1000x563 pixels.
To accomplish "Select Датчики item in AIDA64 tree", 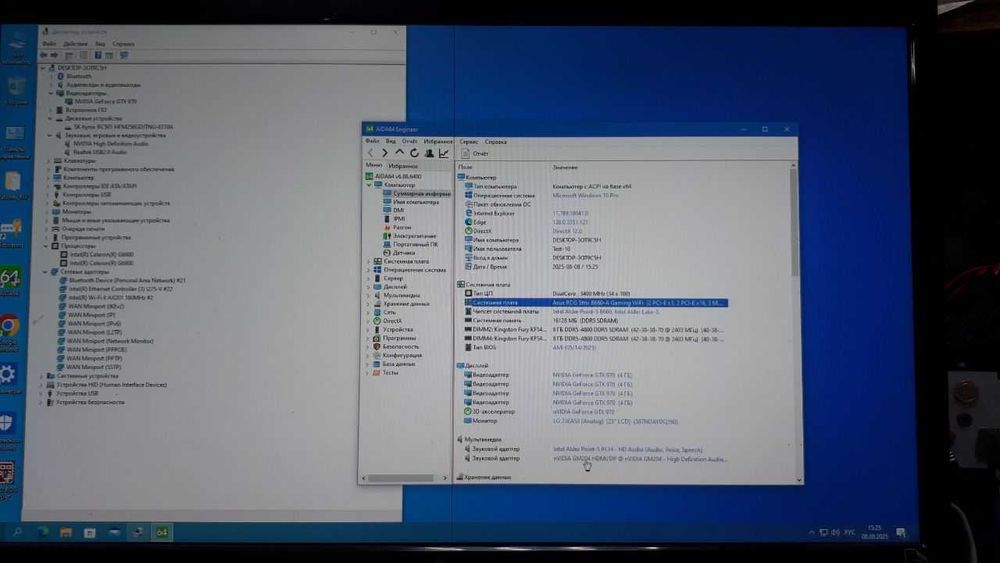I will click(x=399, y=253).
